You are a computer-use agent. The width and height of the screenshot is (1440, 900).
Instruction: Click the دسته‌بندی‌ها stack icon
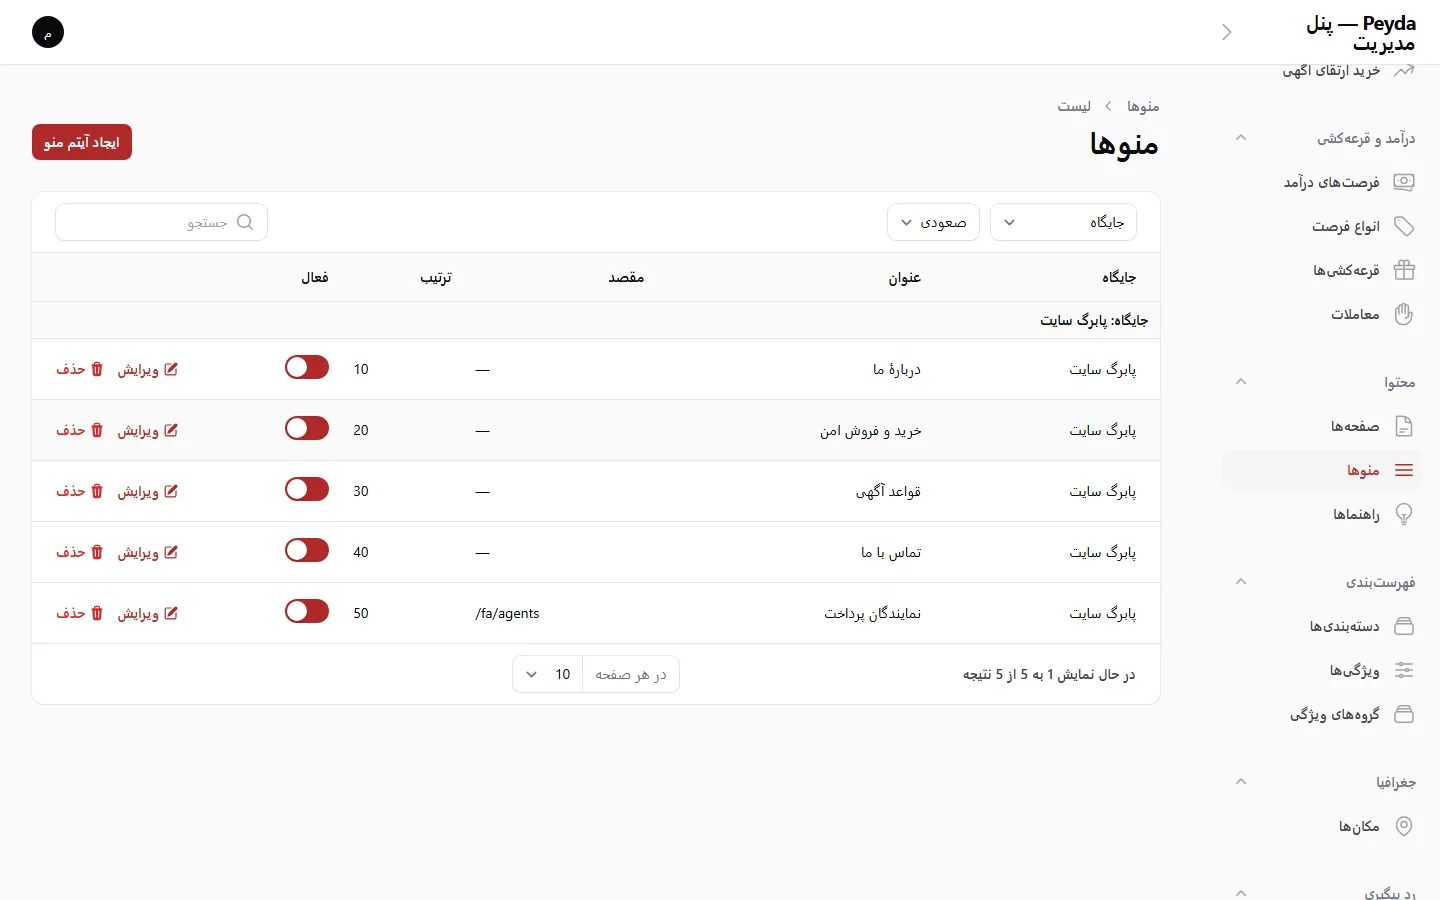click(1404, 626)
